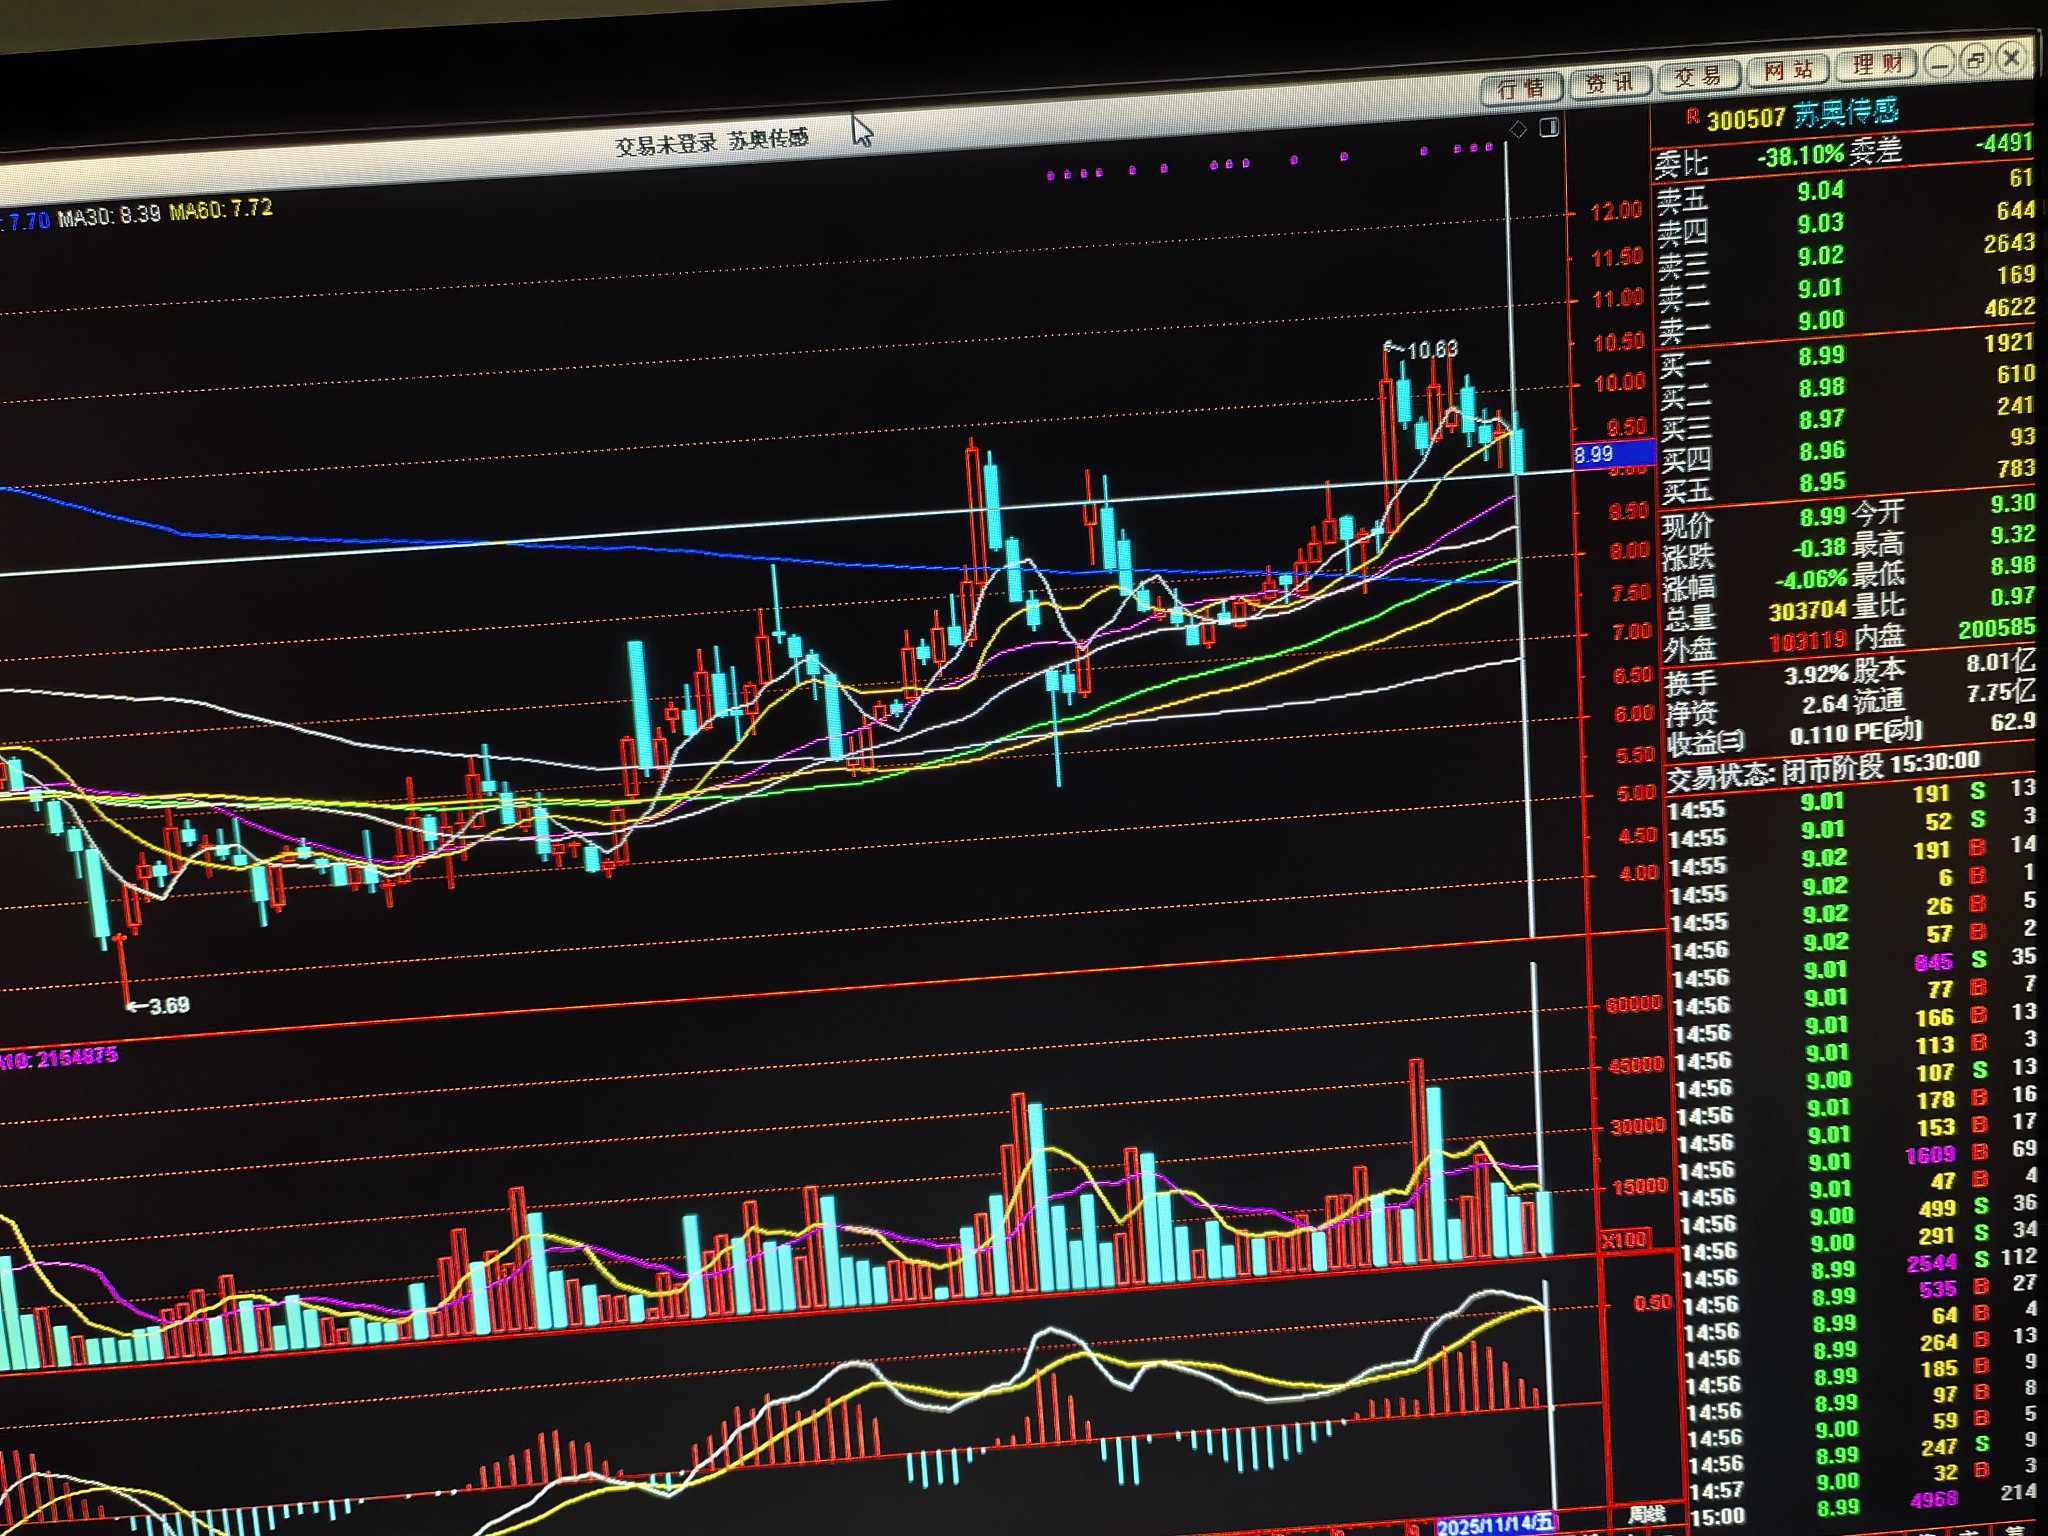The width and height of the screenshot is (2048, 1536).
Task: Click the 理财 wealth management button
Action: [1877, 65]
